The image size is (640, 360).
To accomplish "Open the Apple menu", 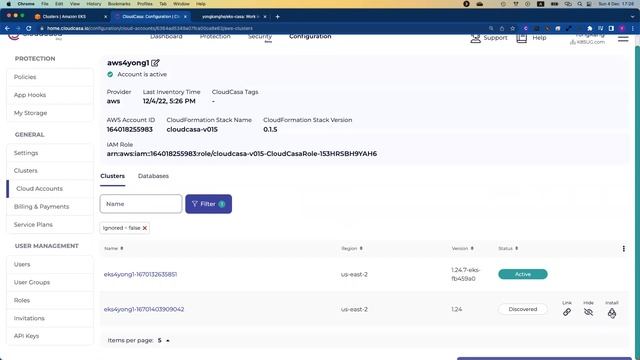I will tap(8, 4).
